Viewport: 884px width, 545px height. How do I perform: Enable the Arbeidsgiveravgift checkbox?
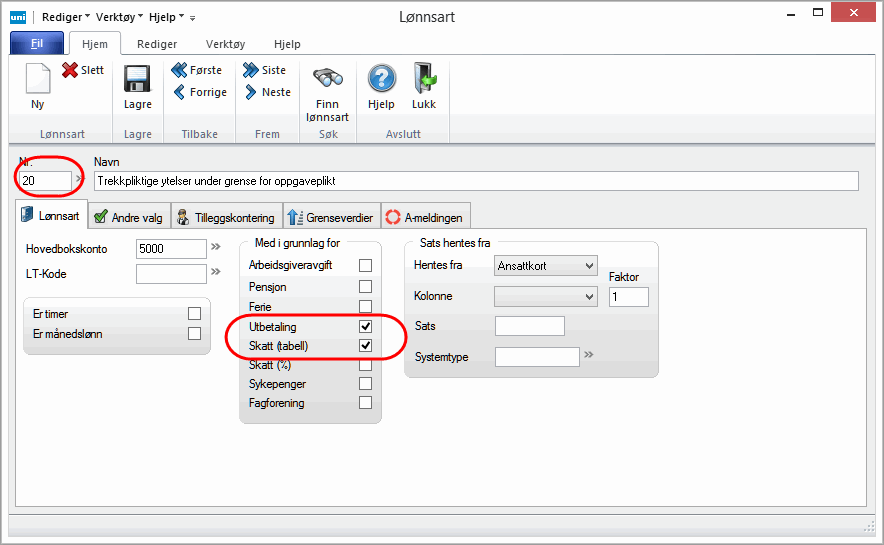[365, 265]
